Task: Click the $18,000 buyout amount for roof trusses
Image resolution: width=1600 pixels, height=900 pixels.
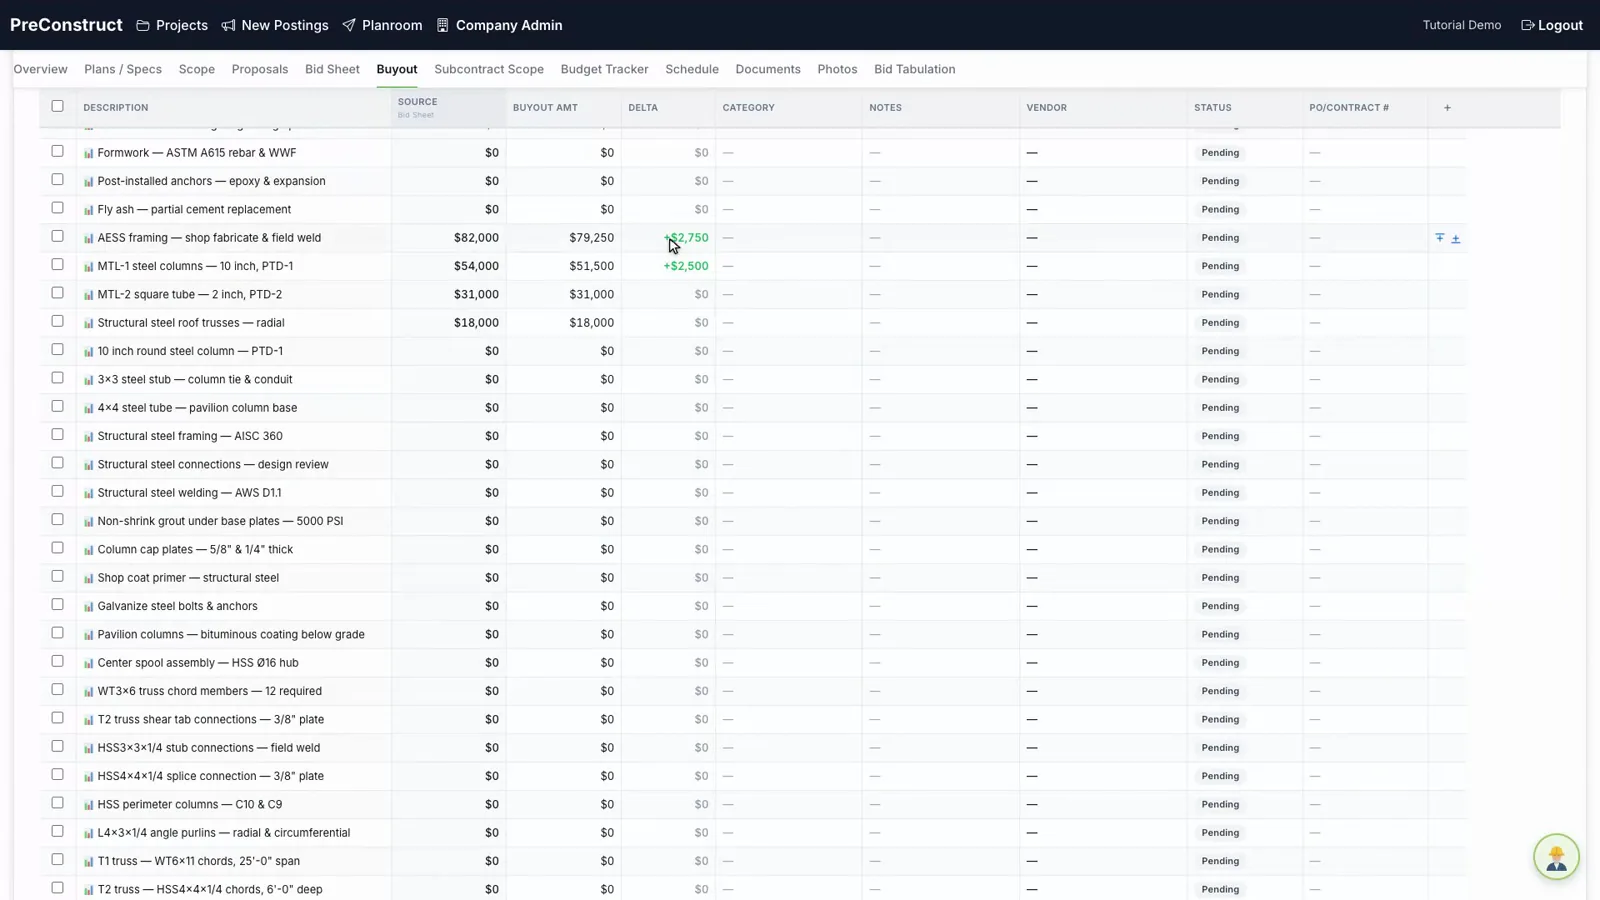Action: click(x=591, y=323)
